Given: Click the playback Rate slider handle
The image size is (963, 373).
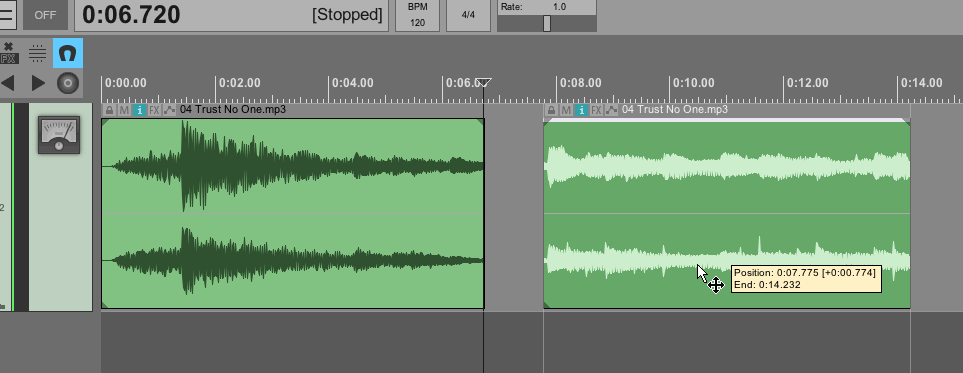Looking at the screenshot, I should pos(547,23).
